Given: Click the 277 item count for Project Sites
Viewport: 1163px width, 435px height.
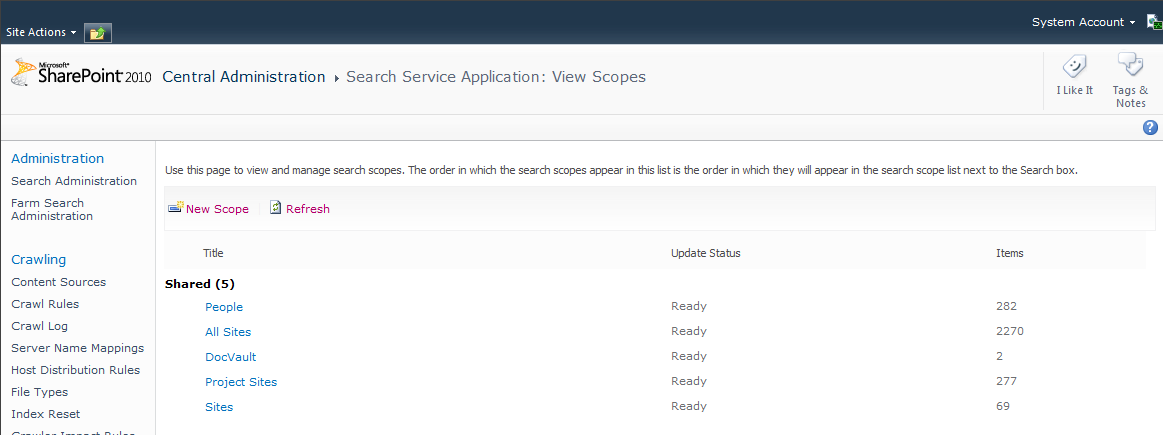Looking at the screenshot, I should (x=1006, y=382).
